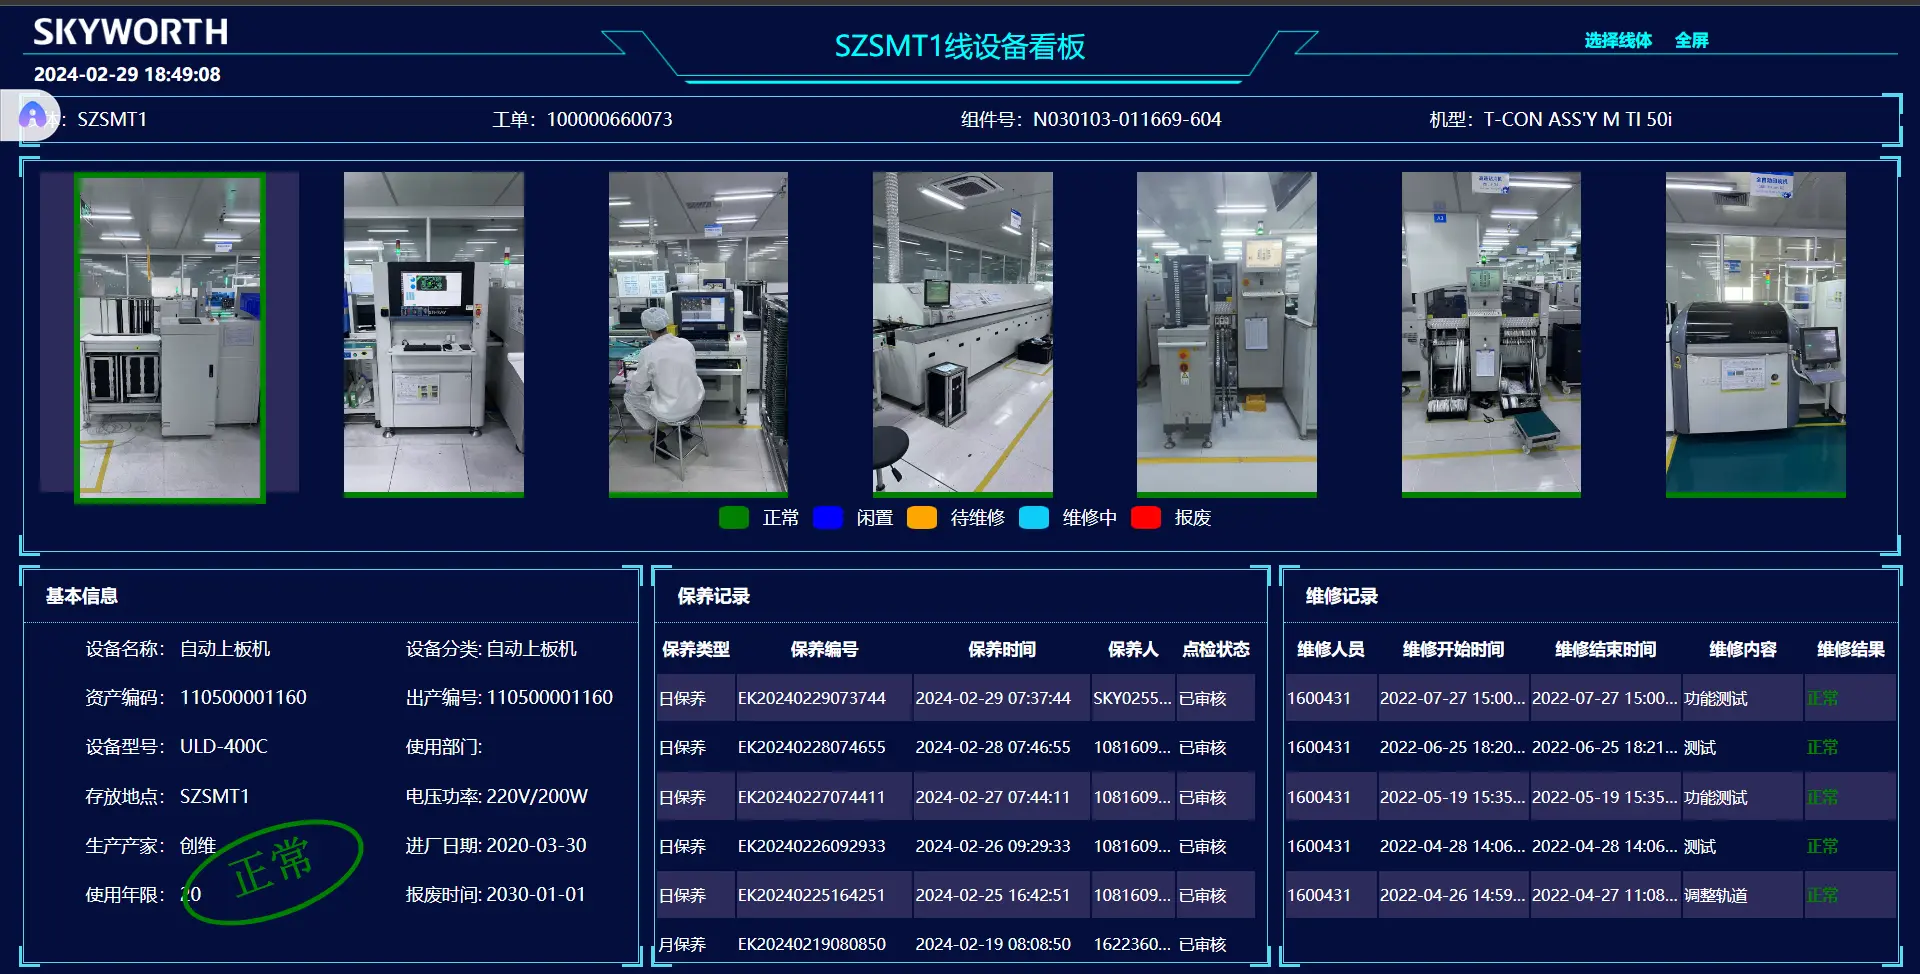Click the orange 待维修 legend swatch
This screenshot has width=1920, height=974.
point(921,517)
